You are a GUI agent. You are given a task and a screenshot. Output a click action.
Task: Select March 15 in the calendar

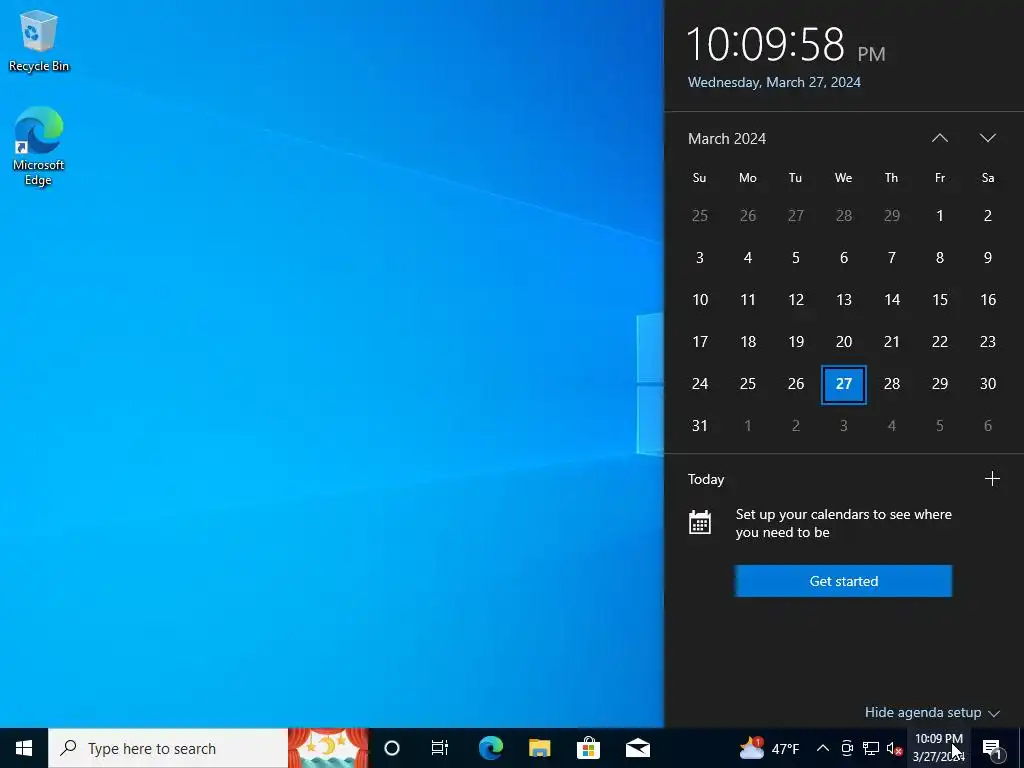(940, 300)
